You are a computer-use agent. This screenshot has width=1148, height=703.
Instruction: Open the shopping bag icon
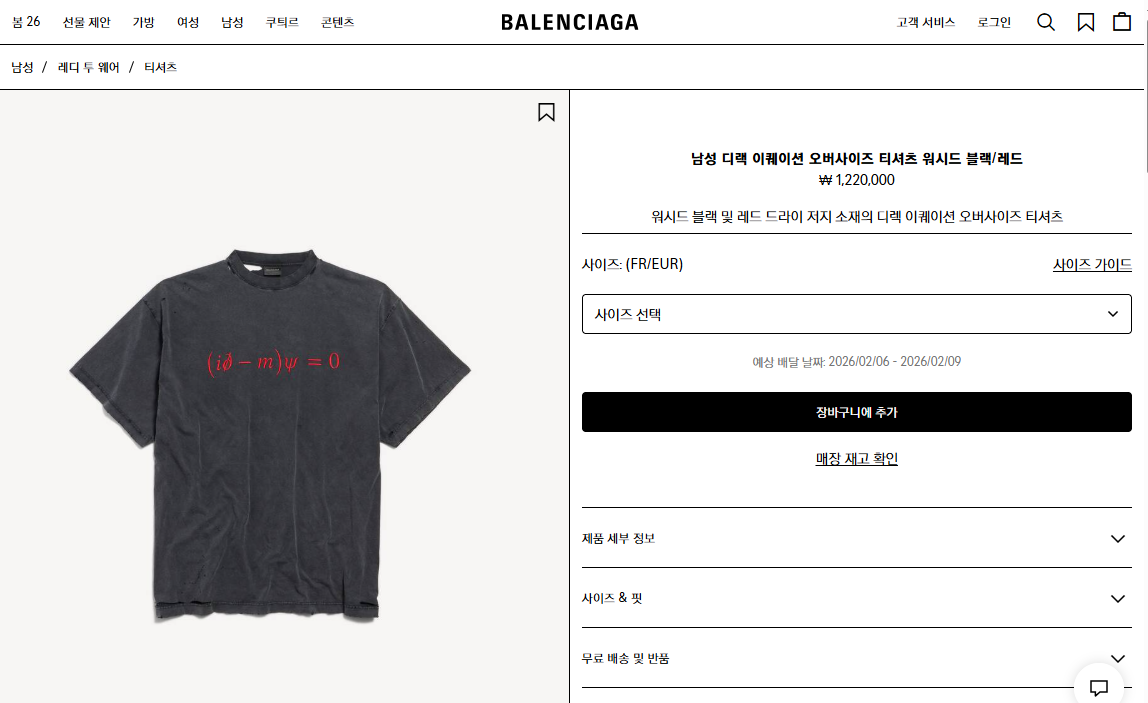click(1122, 22)
